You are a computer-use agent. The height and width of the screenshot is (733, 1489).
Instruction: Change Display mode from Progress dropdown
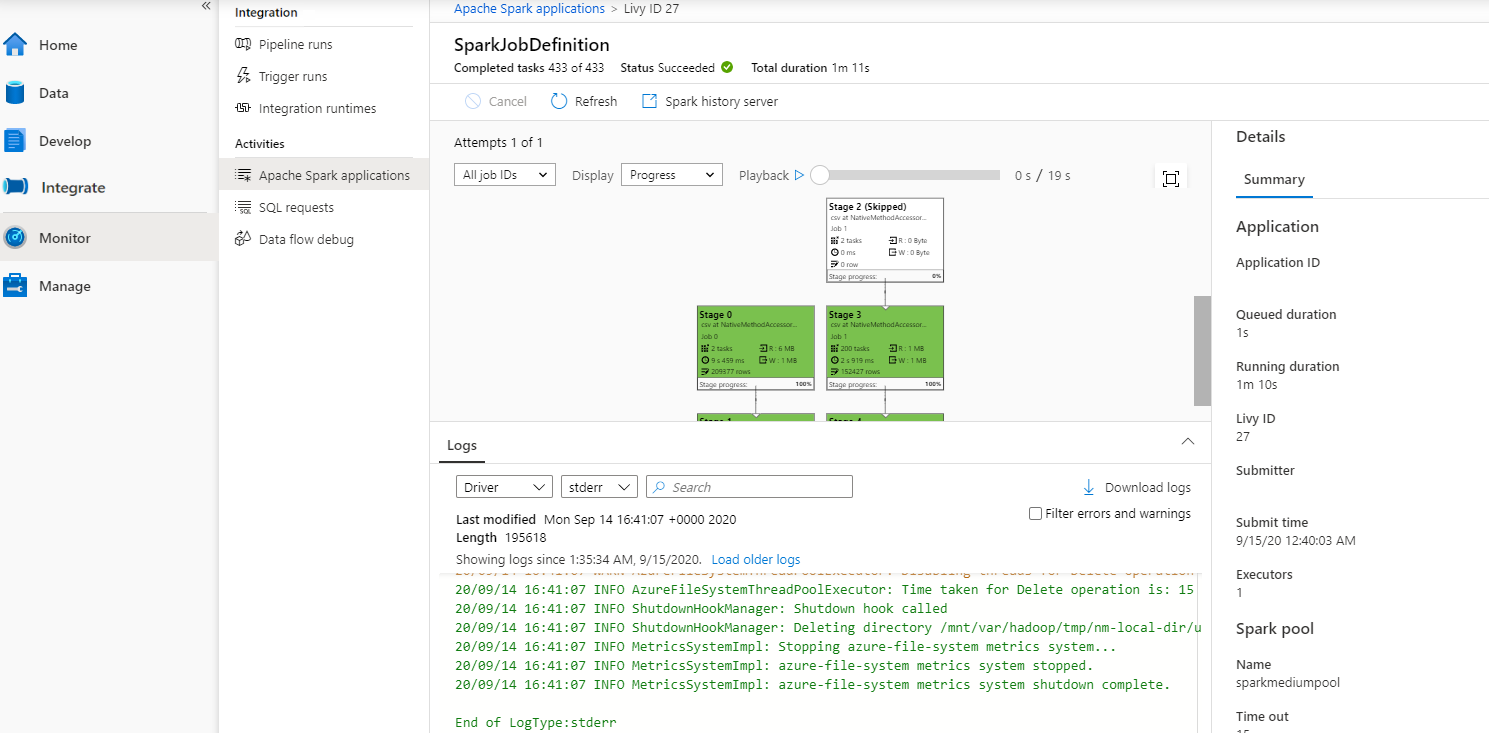coord(671,174)
